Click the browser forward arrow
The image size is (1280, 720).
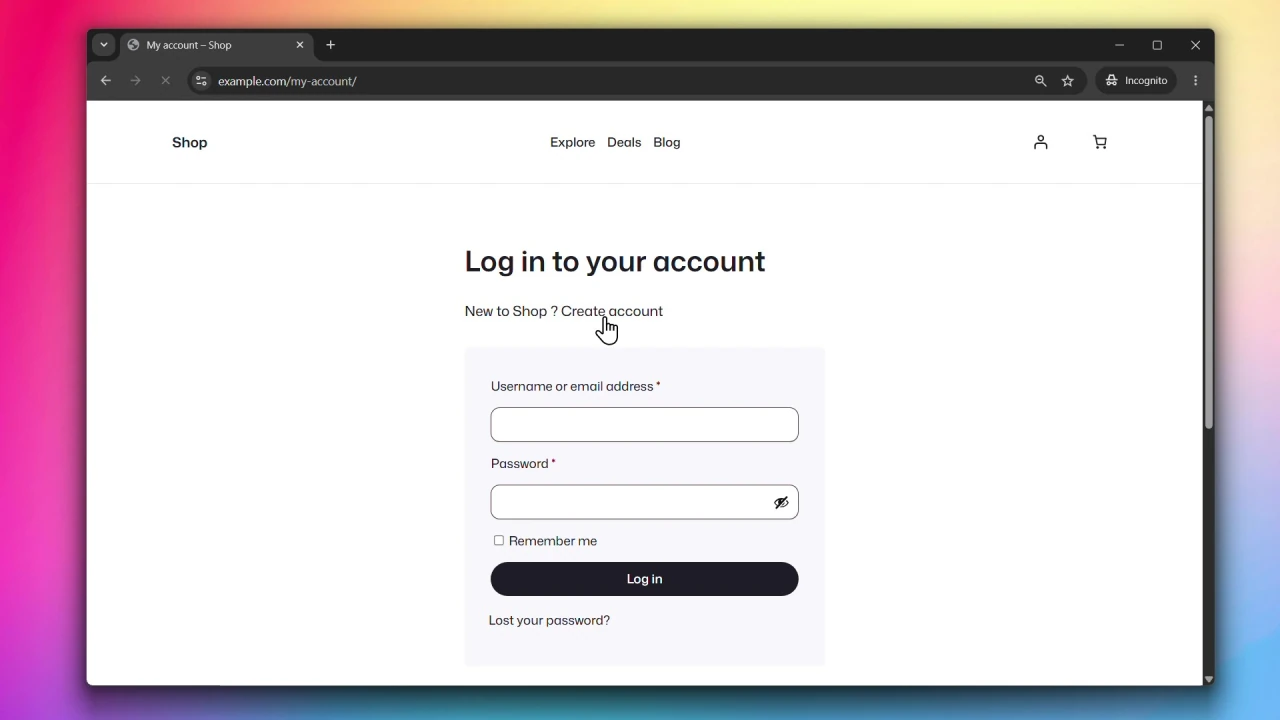coord(136,81)
